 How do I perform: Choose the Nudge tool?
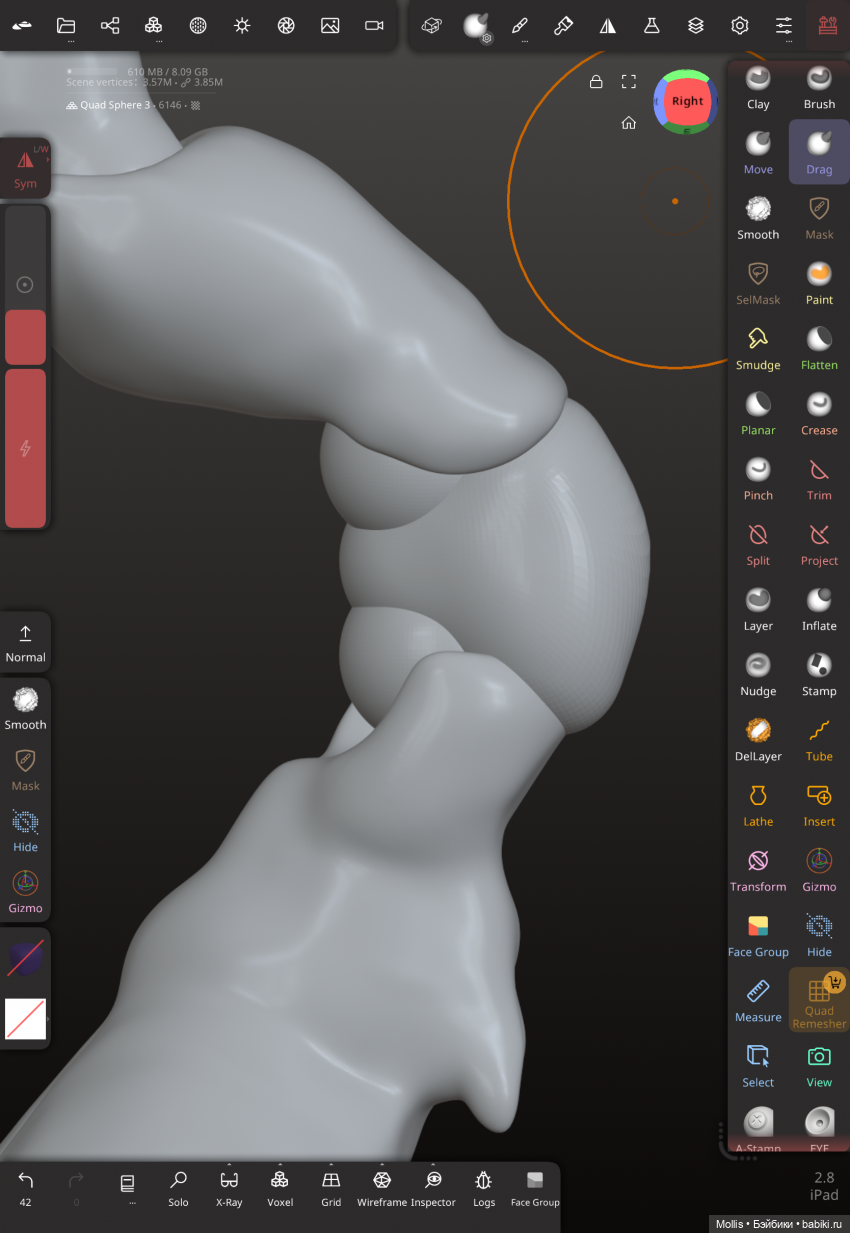click(758, 675)
